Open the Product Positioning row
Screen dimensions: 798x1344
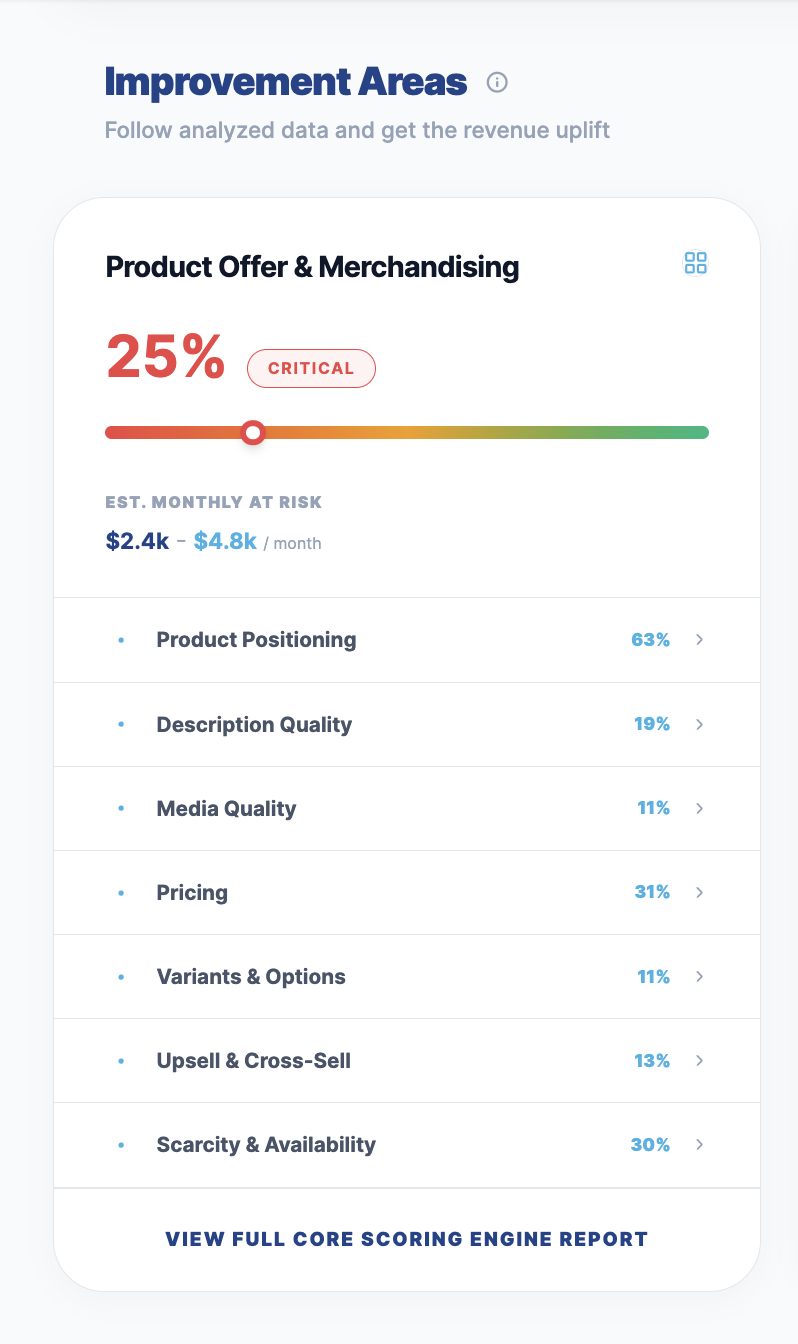[256, 640]
